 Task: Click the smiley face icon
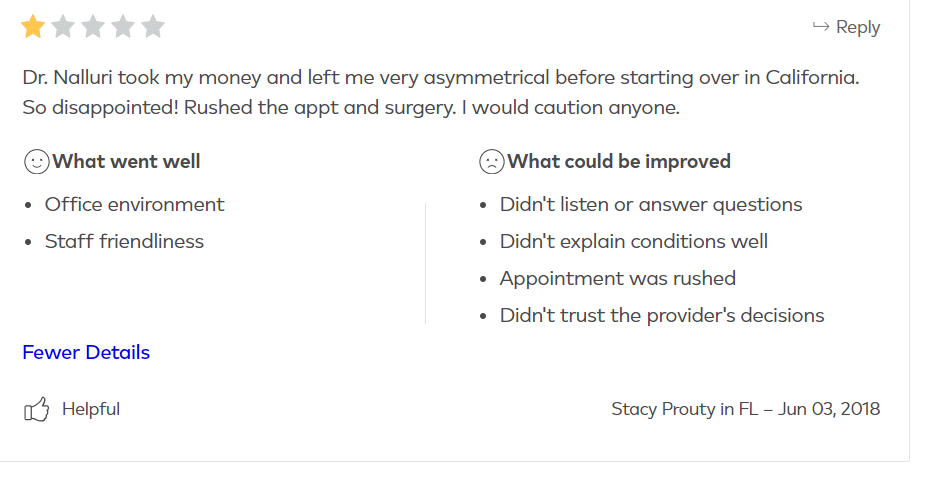pos(37,162)
